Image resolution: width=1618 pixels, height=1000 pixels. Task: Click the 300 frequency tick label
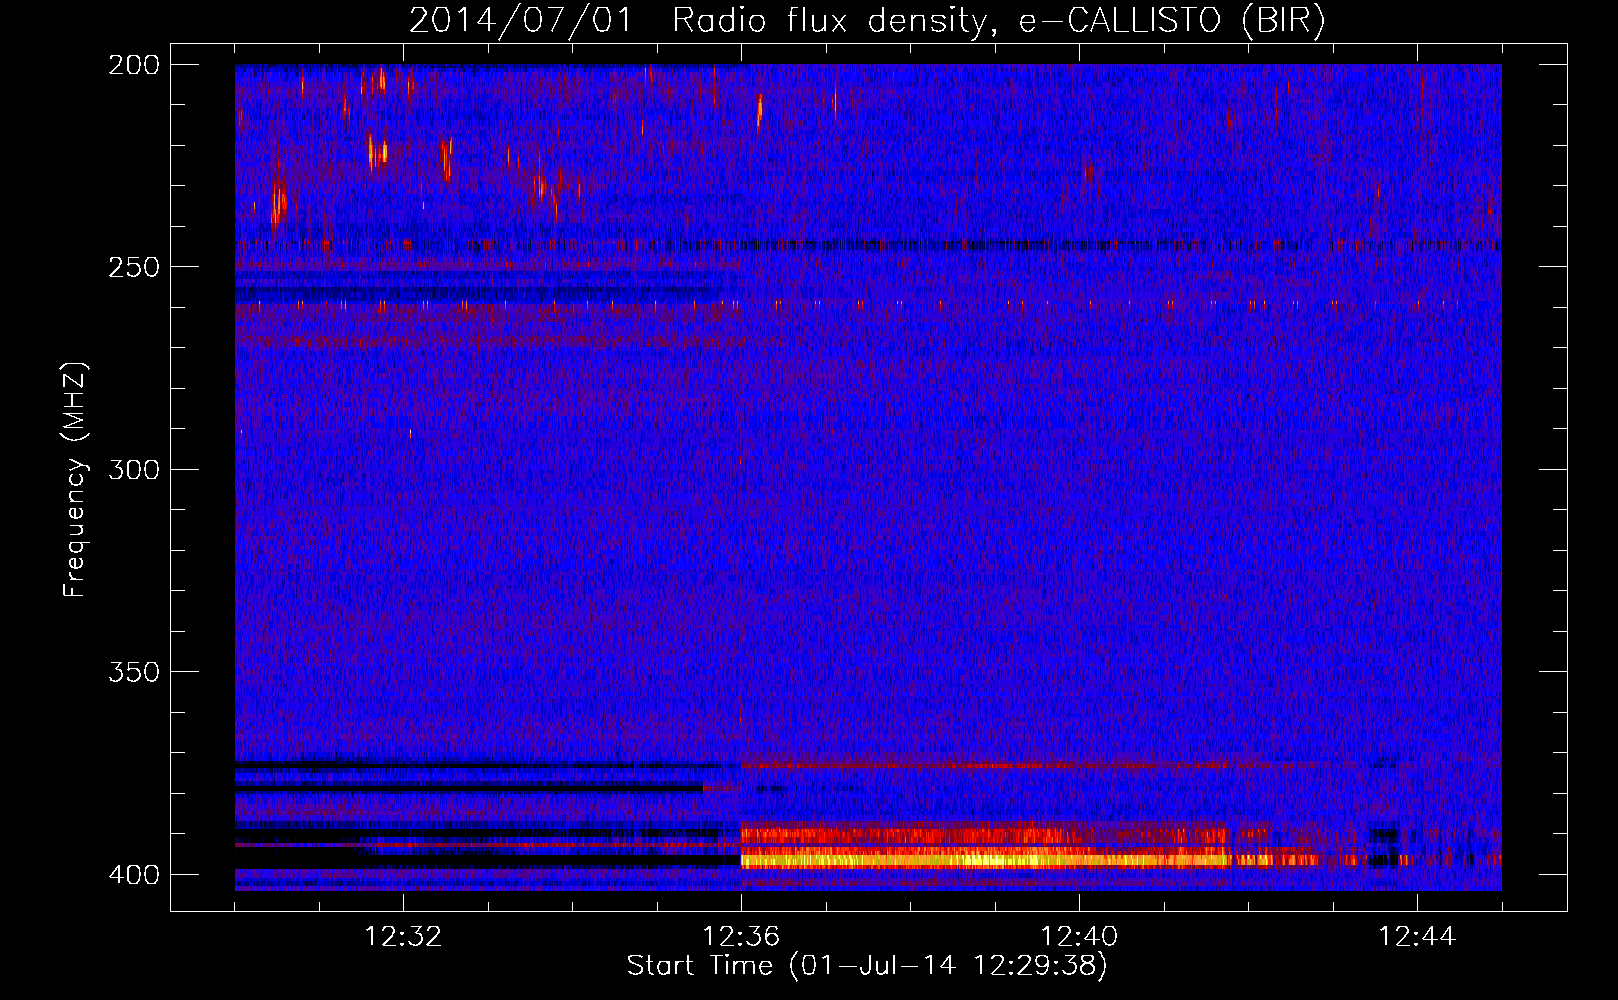(133, 469)
